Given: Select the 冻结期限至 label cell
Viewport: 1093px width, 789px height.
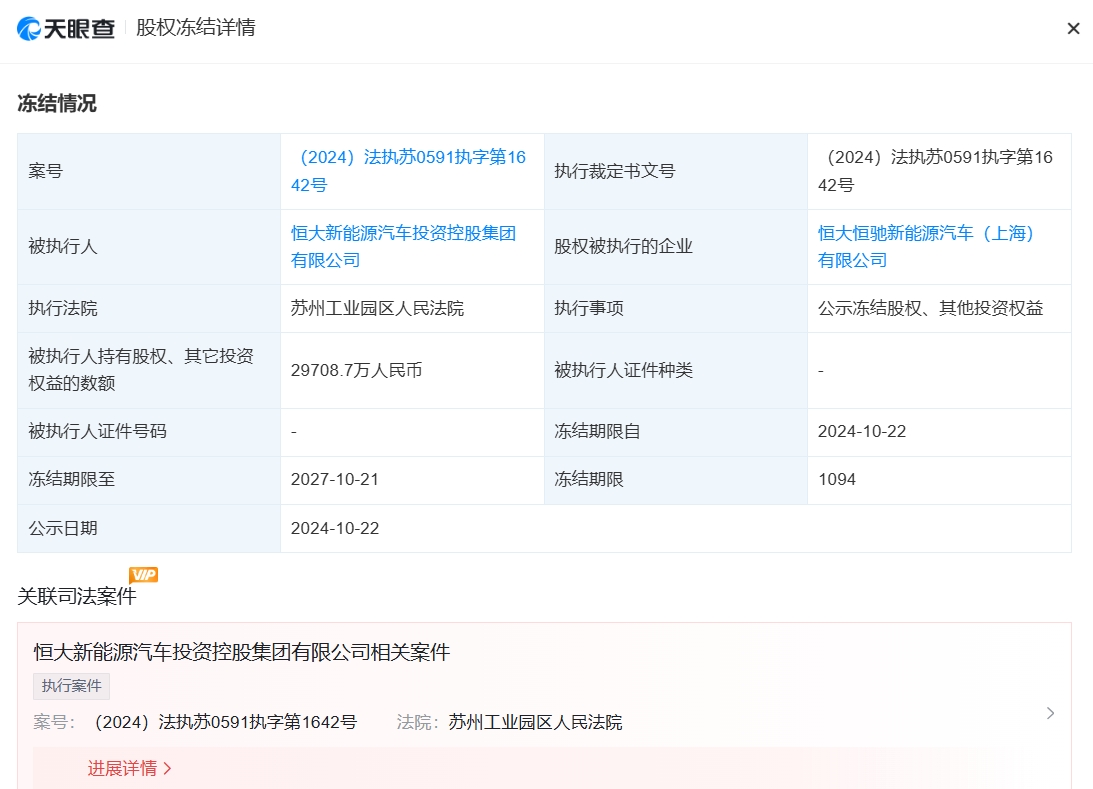Looking at the screenshot, I should [149, 480].
